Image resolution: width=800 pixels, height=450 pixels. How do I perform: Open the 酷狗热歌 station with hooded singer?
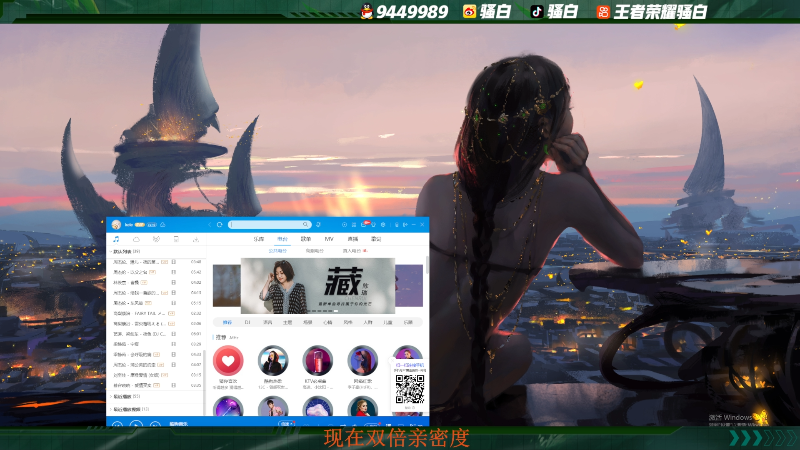(273, 361)
